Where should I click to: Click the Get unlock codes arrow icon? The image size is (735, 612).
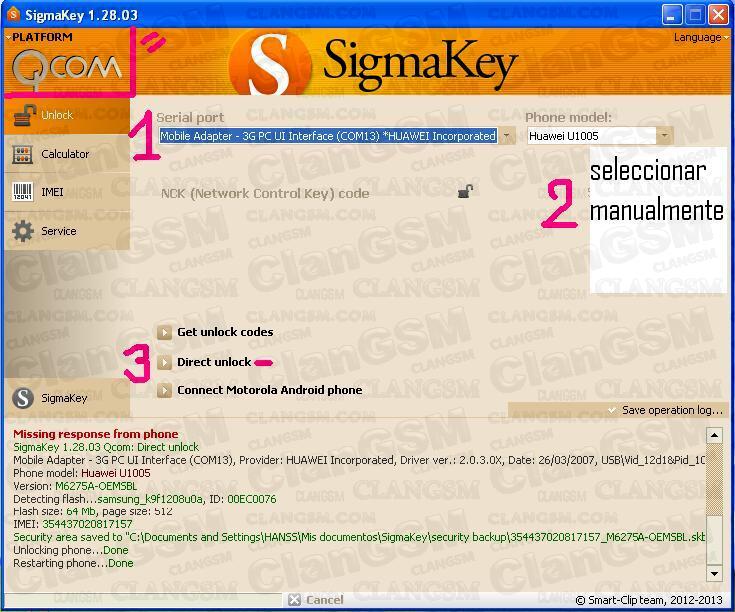(x=164, y=332)
